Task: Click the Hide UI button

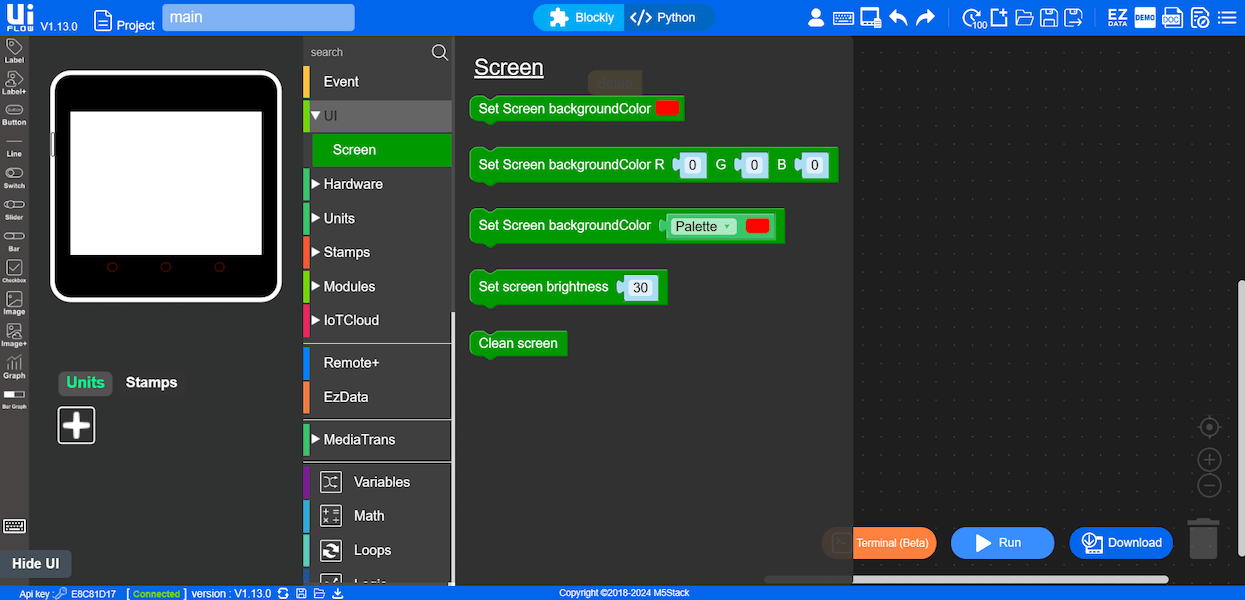Action: pos(36,564)
